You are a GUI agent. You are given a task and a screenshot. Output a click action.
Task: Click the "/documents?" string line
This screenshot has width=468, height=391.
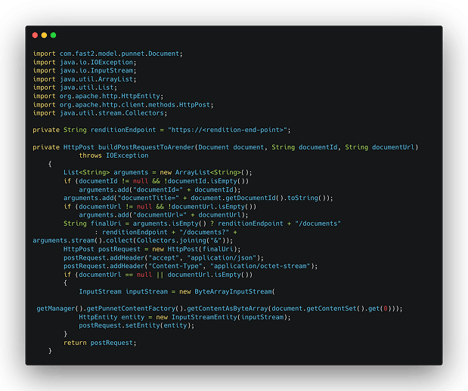pyautogui.click(x=166, y=232)
